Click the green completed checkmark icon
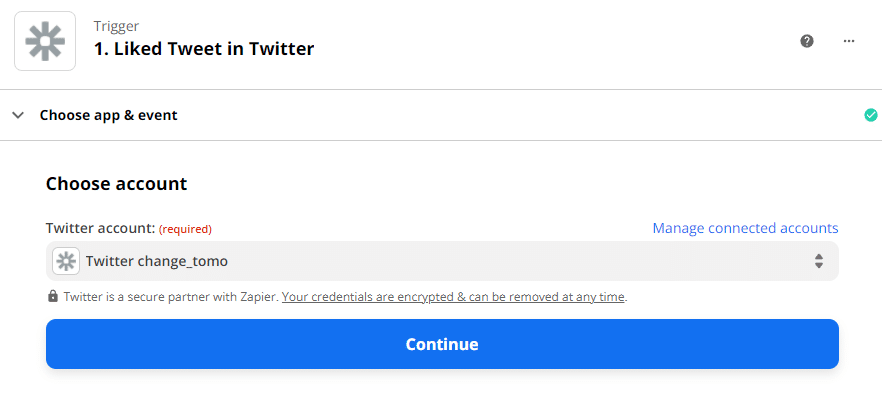882x411 pixels. 871,115
